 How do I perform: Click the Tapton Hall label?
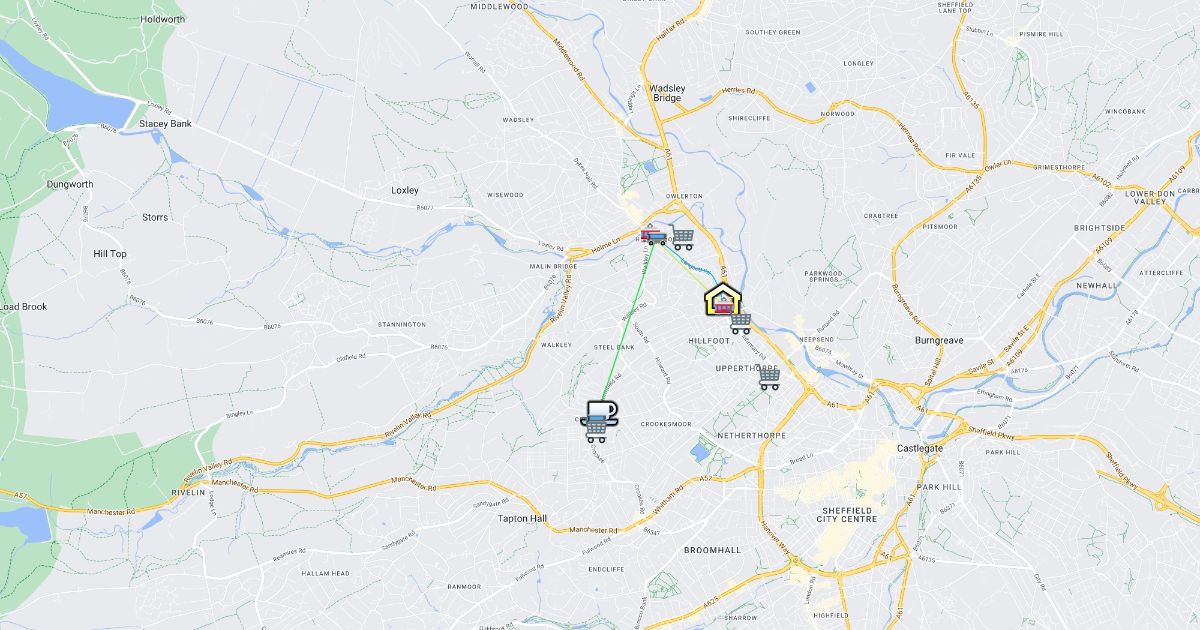point(523,519)
